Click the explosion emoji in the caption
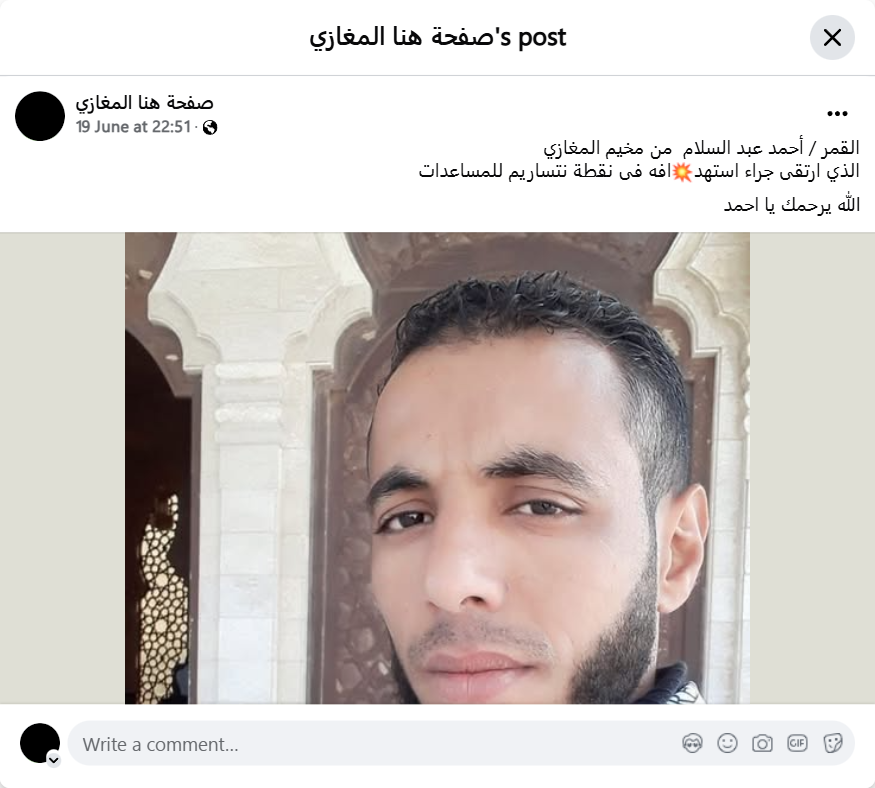 click(682, 172)
